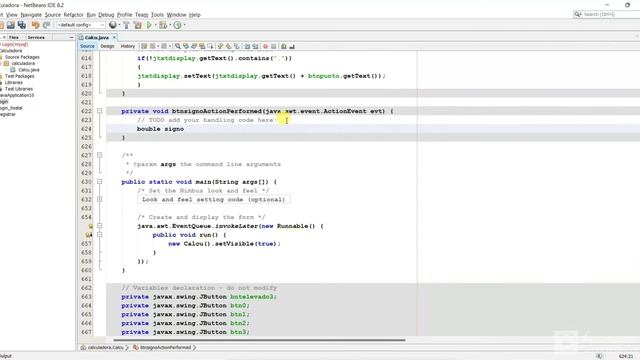Close the Calcu.java editor tab
Image resolution: width=640 pixels, height=360 pixels.
pos(114,38)
